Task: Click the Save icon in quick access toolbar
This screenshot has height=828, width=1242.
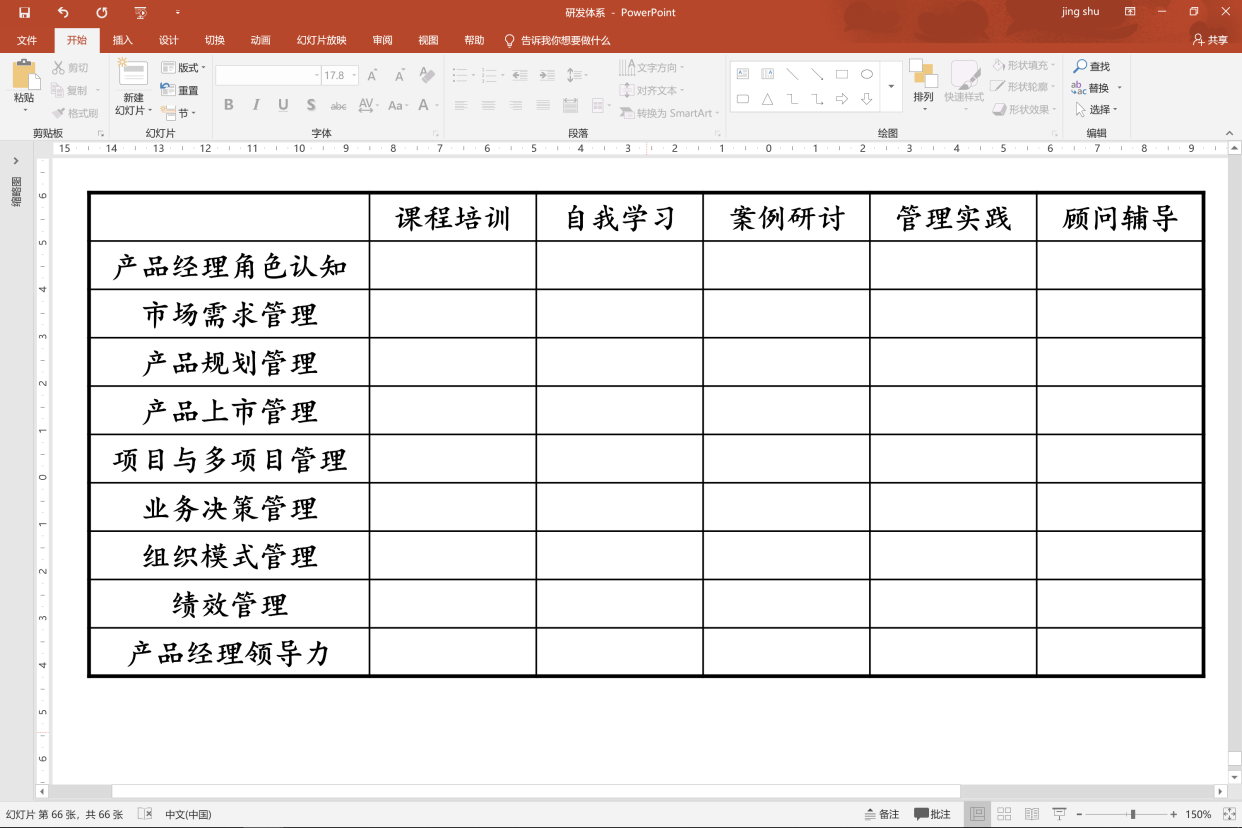Action: click(24, 12)
